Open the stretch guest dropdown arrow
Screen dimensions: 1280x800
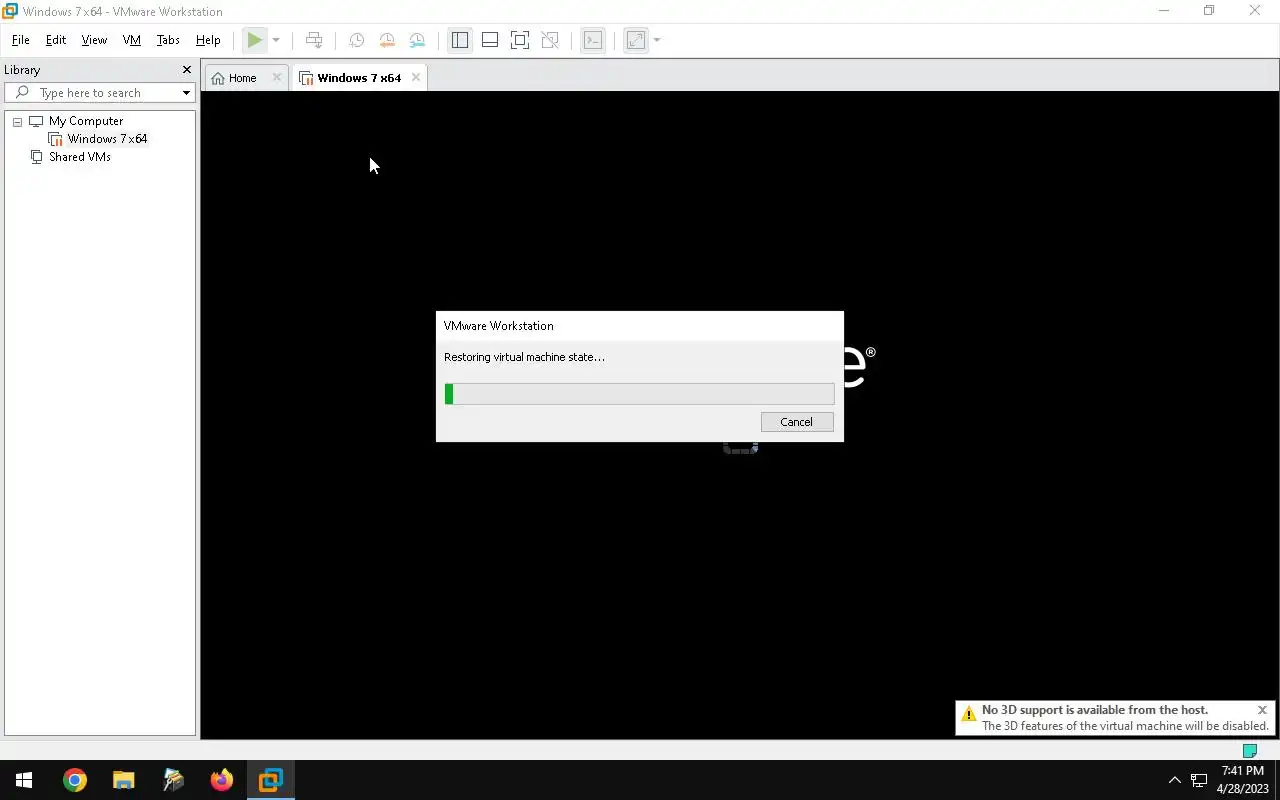[657, 40]
